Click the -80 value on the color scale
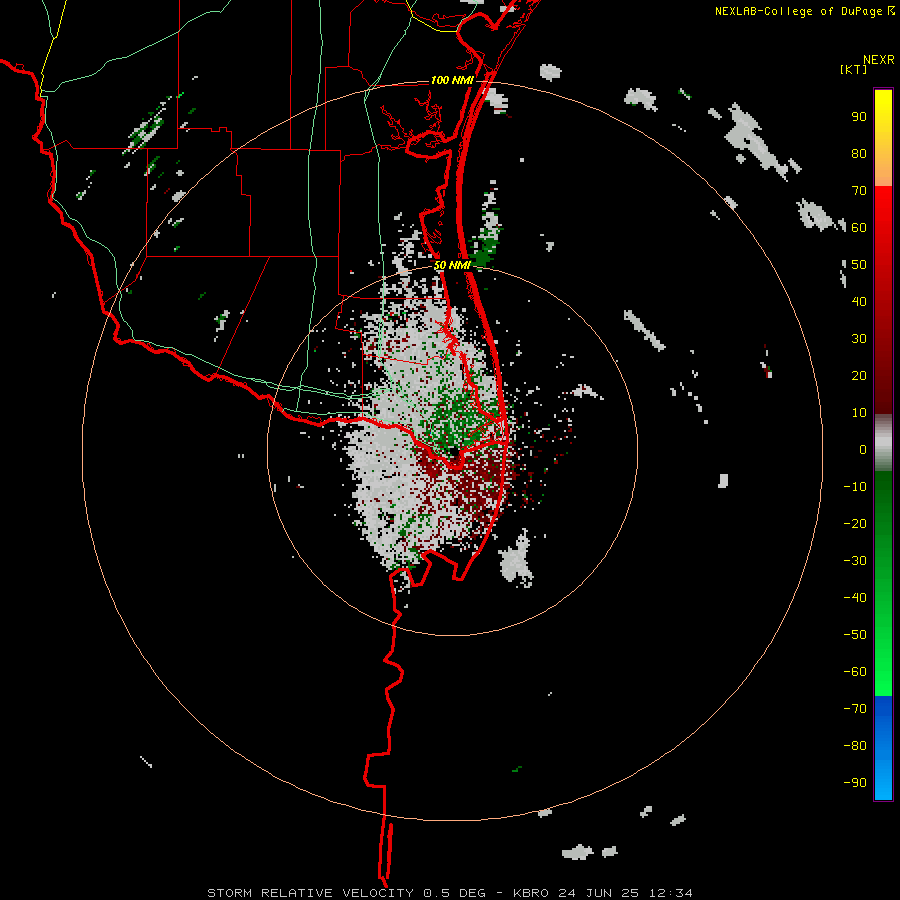This screenshot has width=900, height=900. click(x=855, y=746)
